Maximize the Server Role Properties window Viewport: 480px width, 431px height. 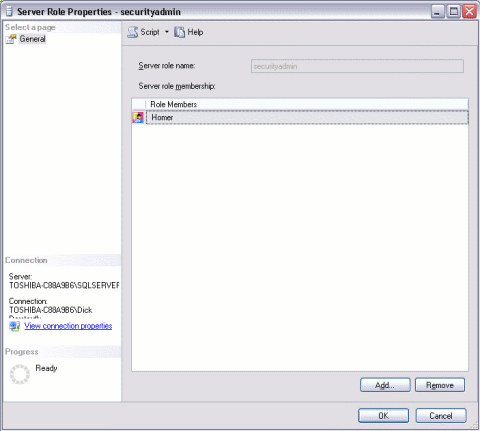(x=453, y=12)
